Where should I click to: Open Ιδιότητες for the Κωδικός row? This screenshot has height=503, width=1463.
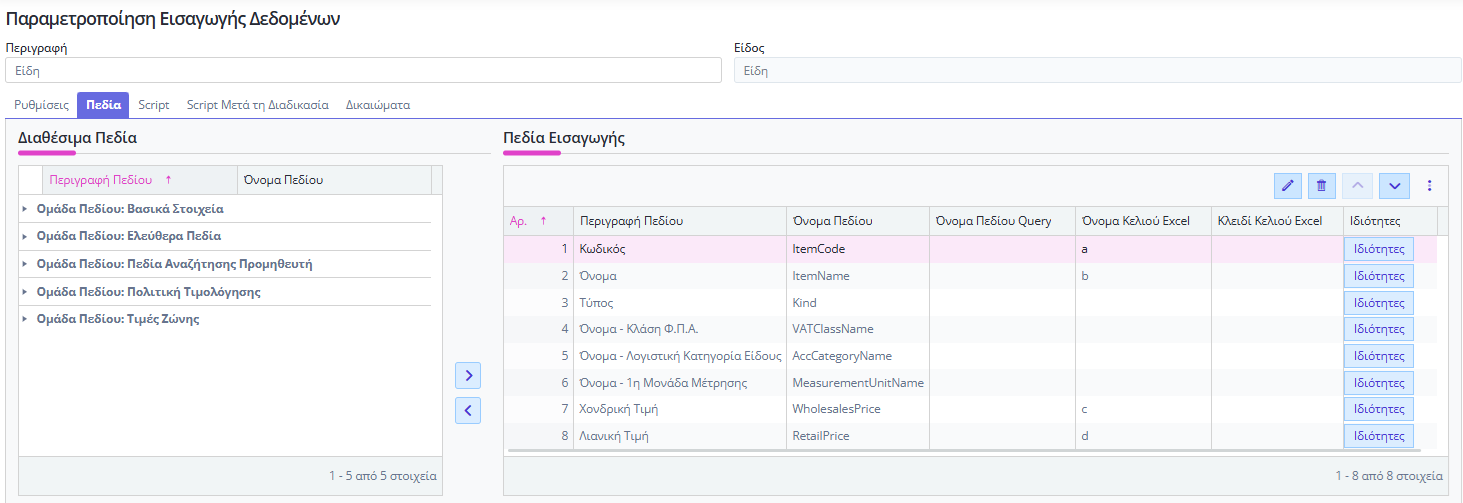click(x=1379, y=249)
